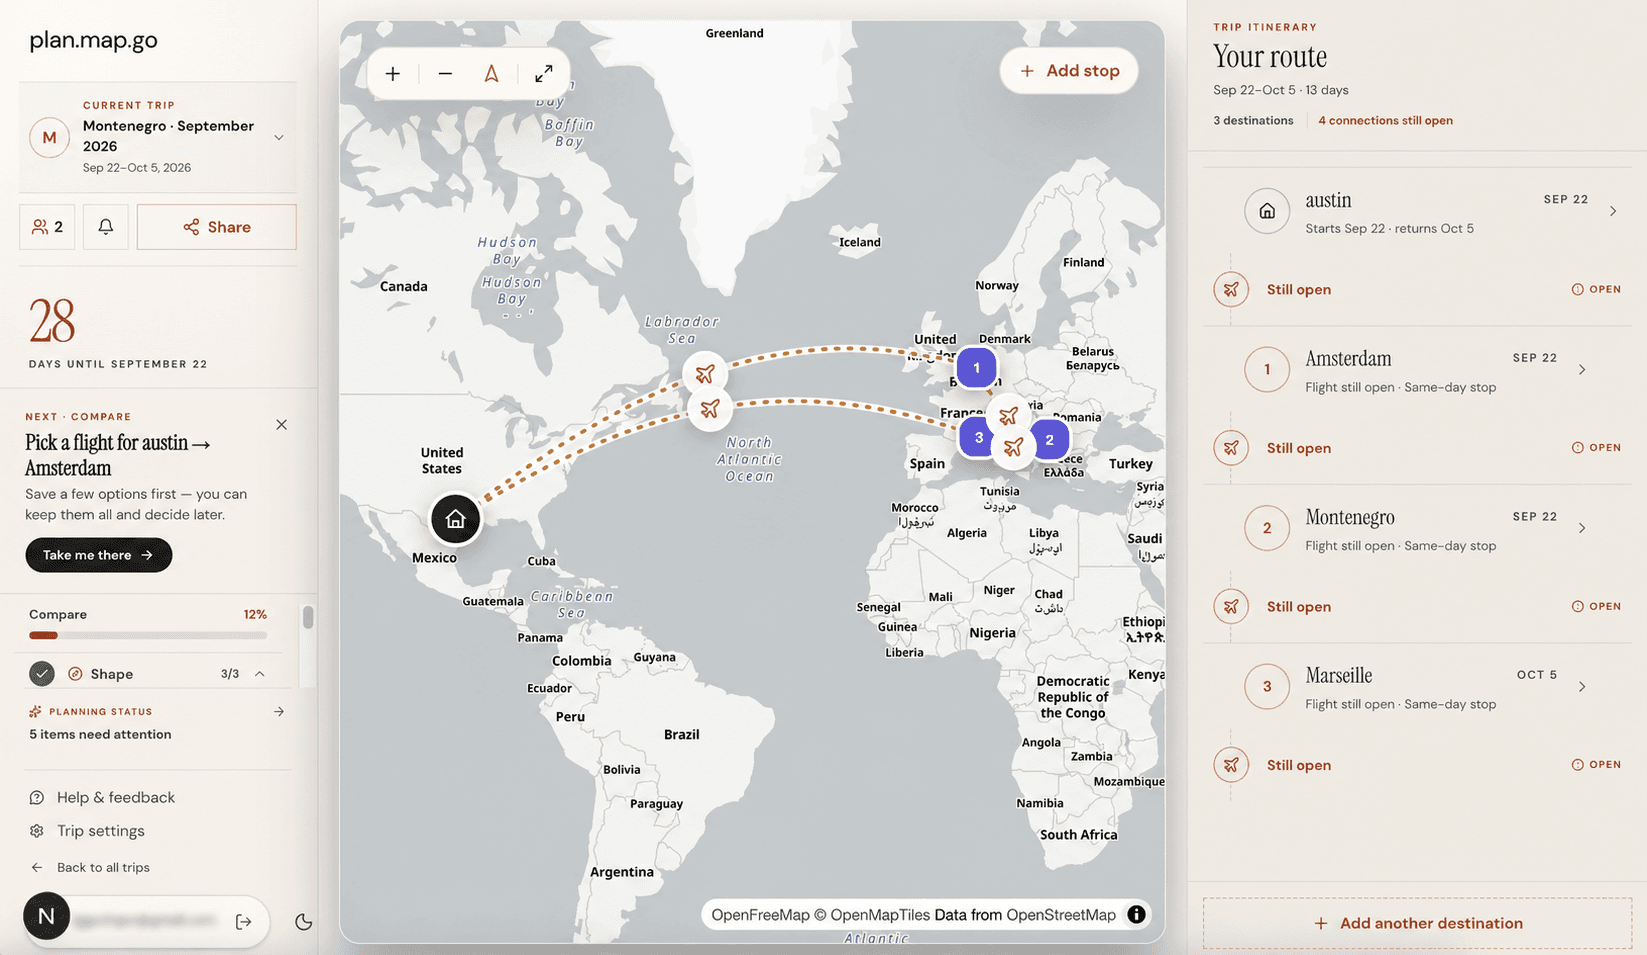Sign out using the logout icon
Screen dimensions: 1647x955
click(244, 922)
